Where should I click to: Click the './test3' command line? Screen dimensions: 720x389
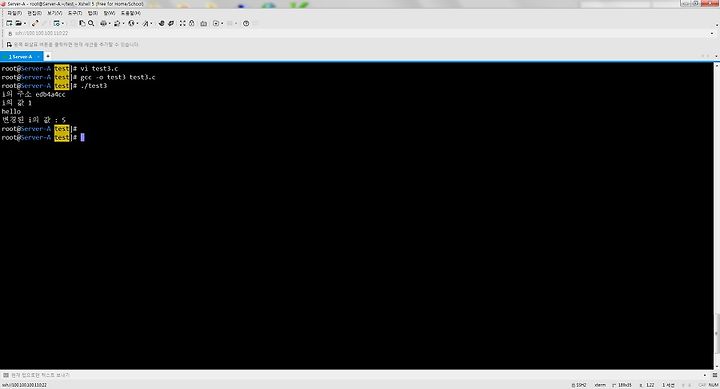coord(94,86)
